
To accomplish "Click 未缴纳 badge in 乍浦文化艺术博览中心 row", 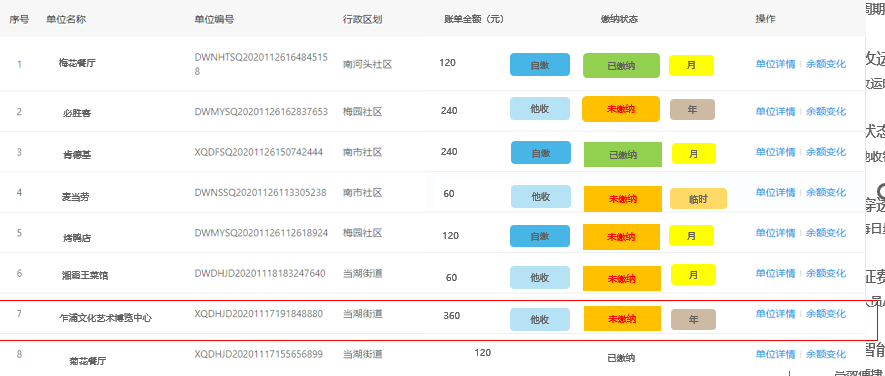I will pos(623,318).
